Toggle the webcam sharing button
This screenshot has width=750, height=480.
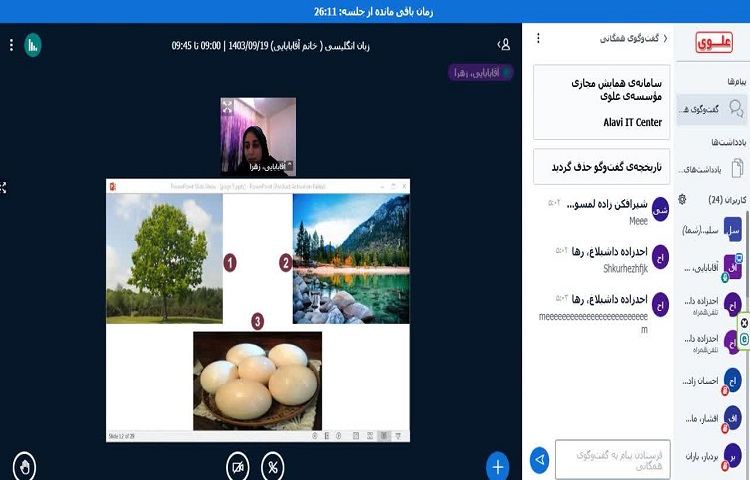coord(238,467)
